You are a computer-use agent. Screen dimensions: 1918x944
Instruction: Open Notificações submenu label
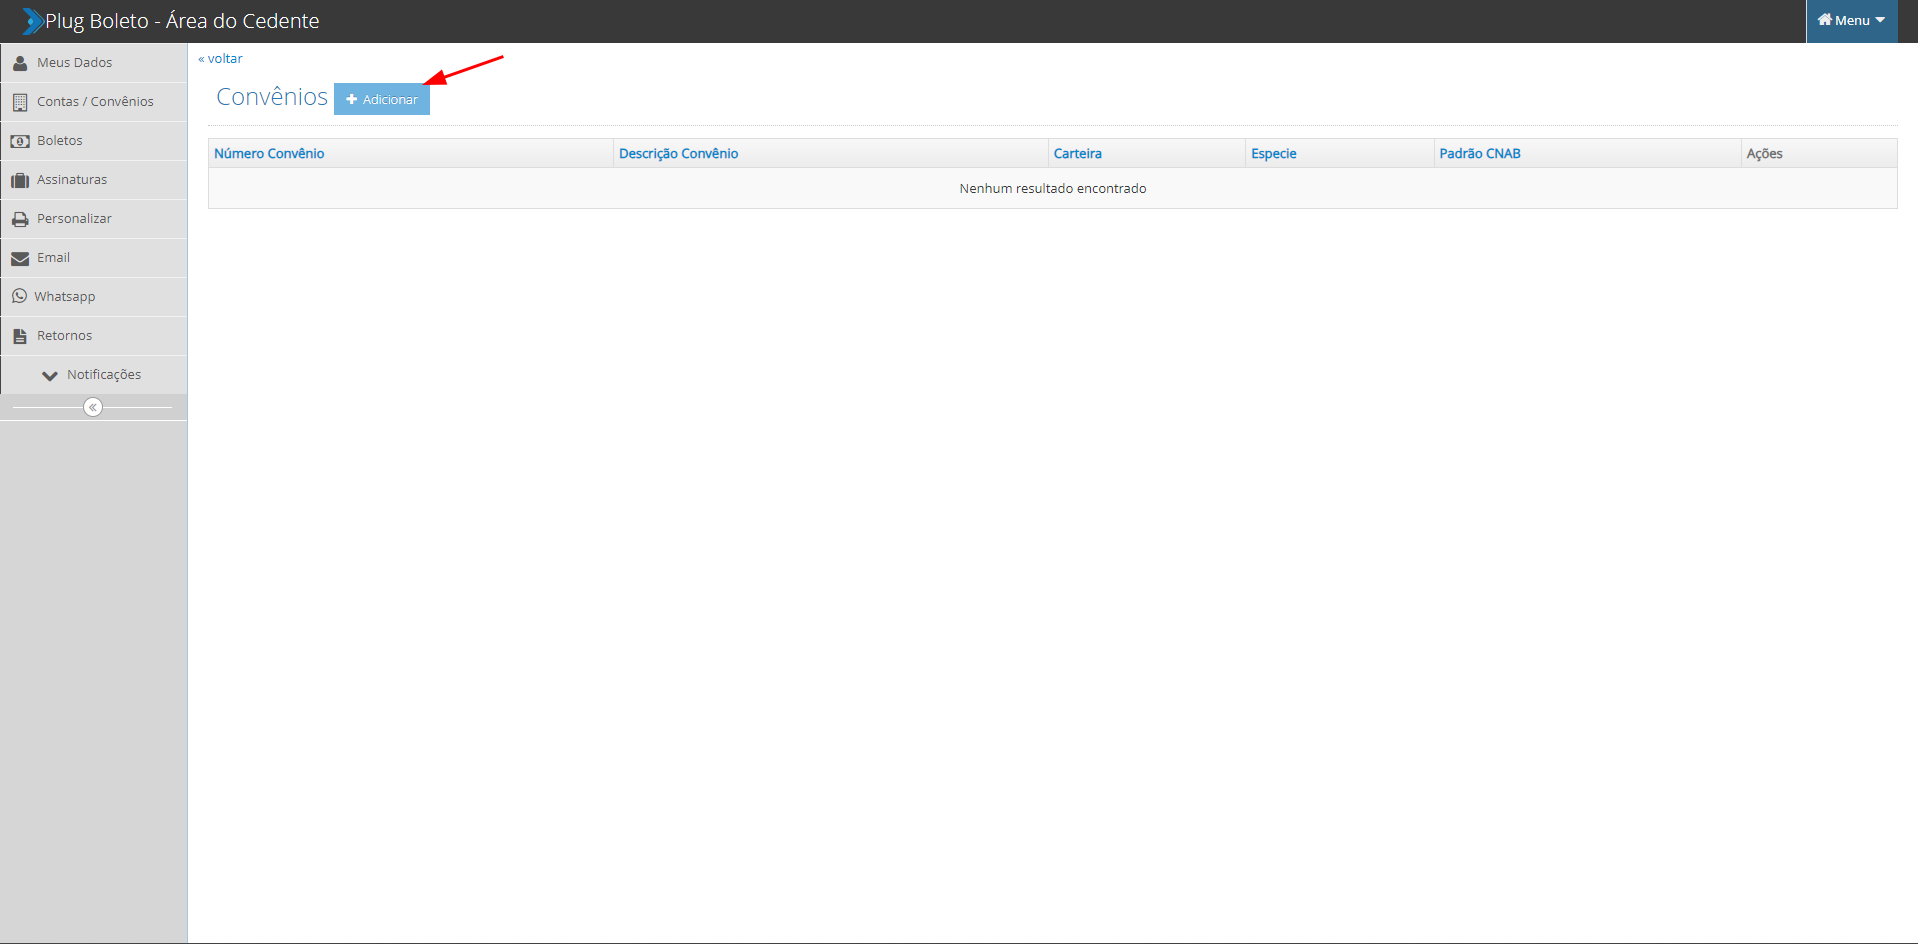pos(104,375)
